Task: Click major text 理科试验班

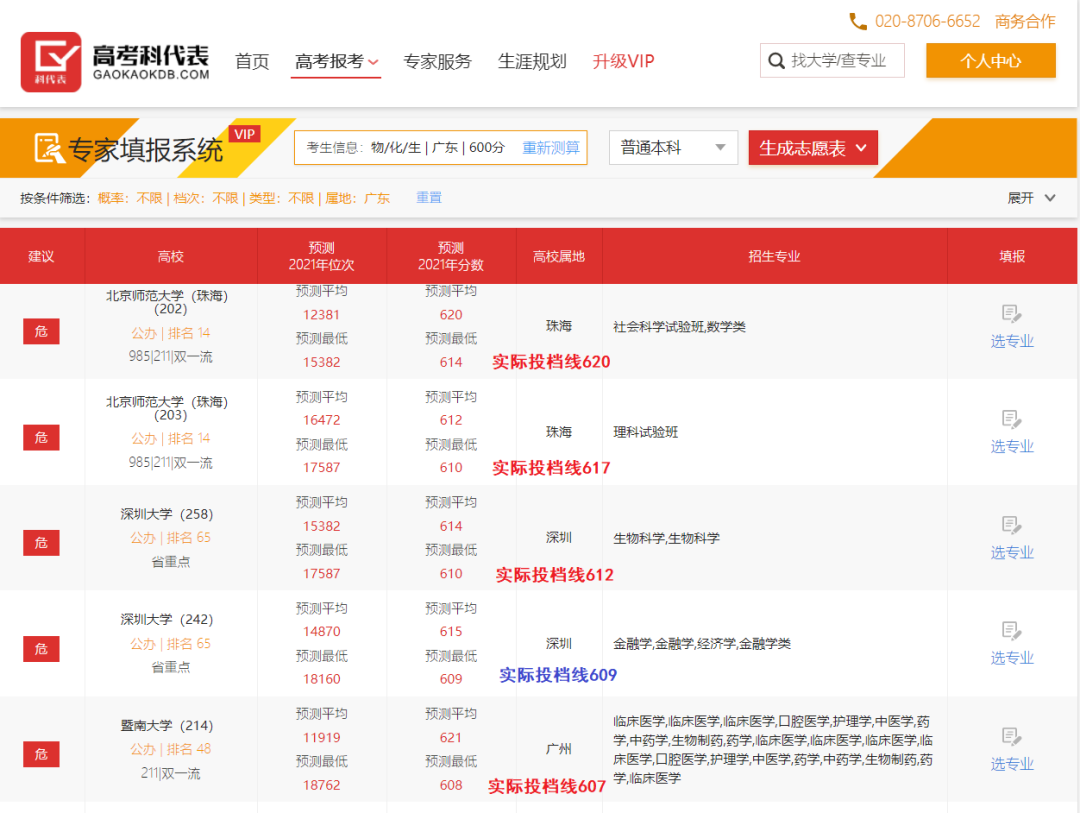Action: pos(645,432)
